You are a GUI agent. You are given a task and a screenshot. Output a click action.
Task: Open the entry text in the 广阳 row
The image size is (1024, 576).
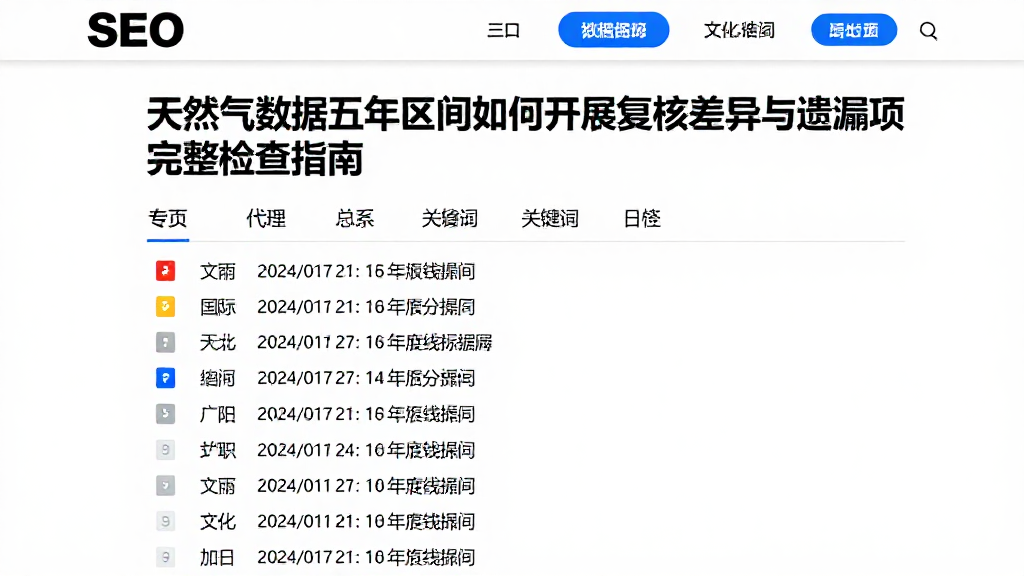[x=366, y=414]
